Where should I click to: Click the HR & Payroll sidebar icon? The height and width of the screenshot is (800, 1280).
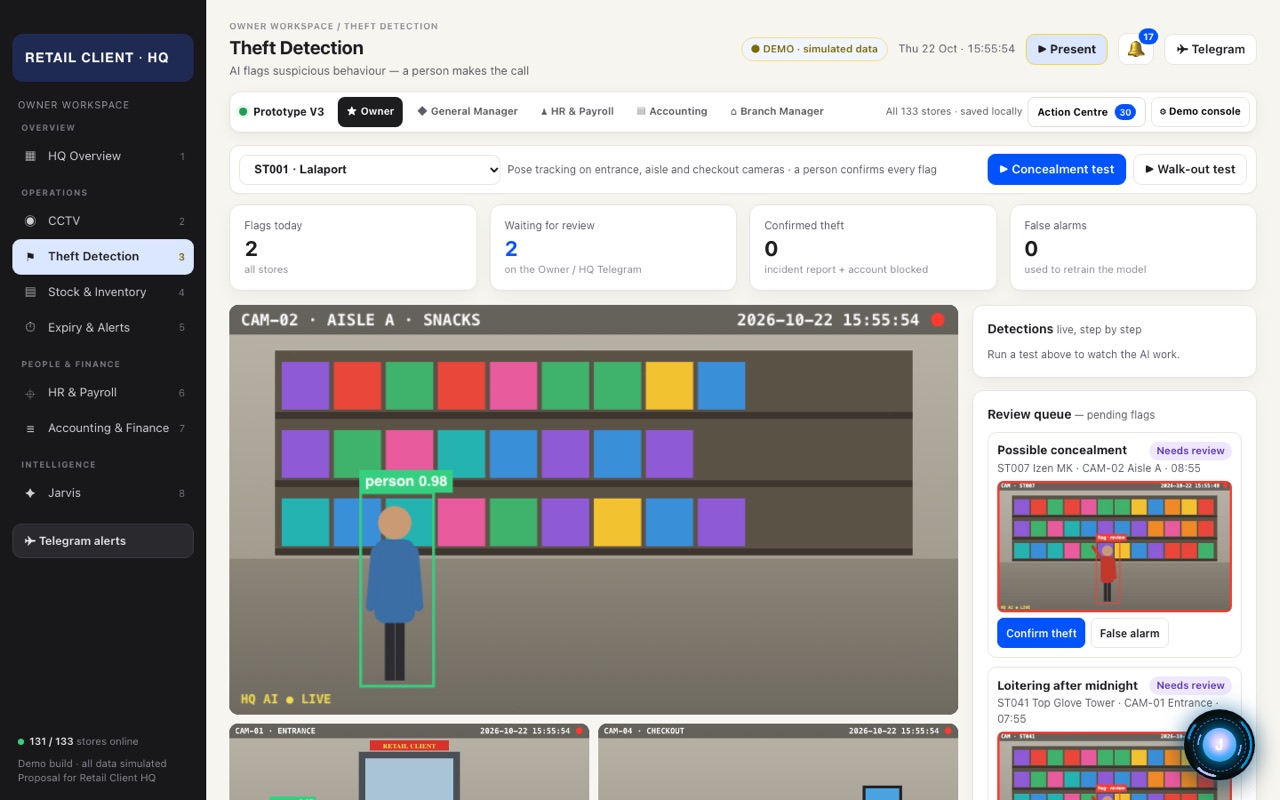pyautogui.click(x=30, y=393)
